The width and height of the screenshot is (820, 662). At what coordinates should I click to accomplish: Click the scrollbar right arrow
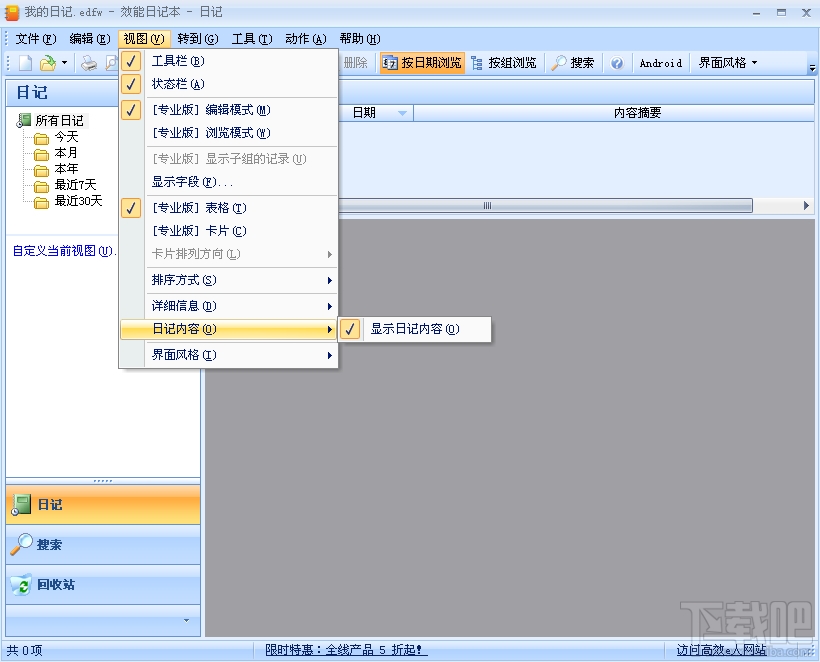(806, 206)
